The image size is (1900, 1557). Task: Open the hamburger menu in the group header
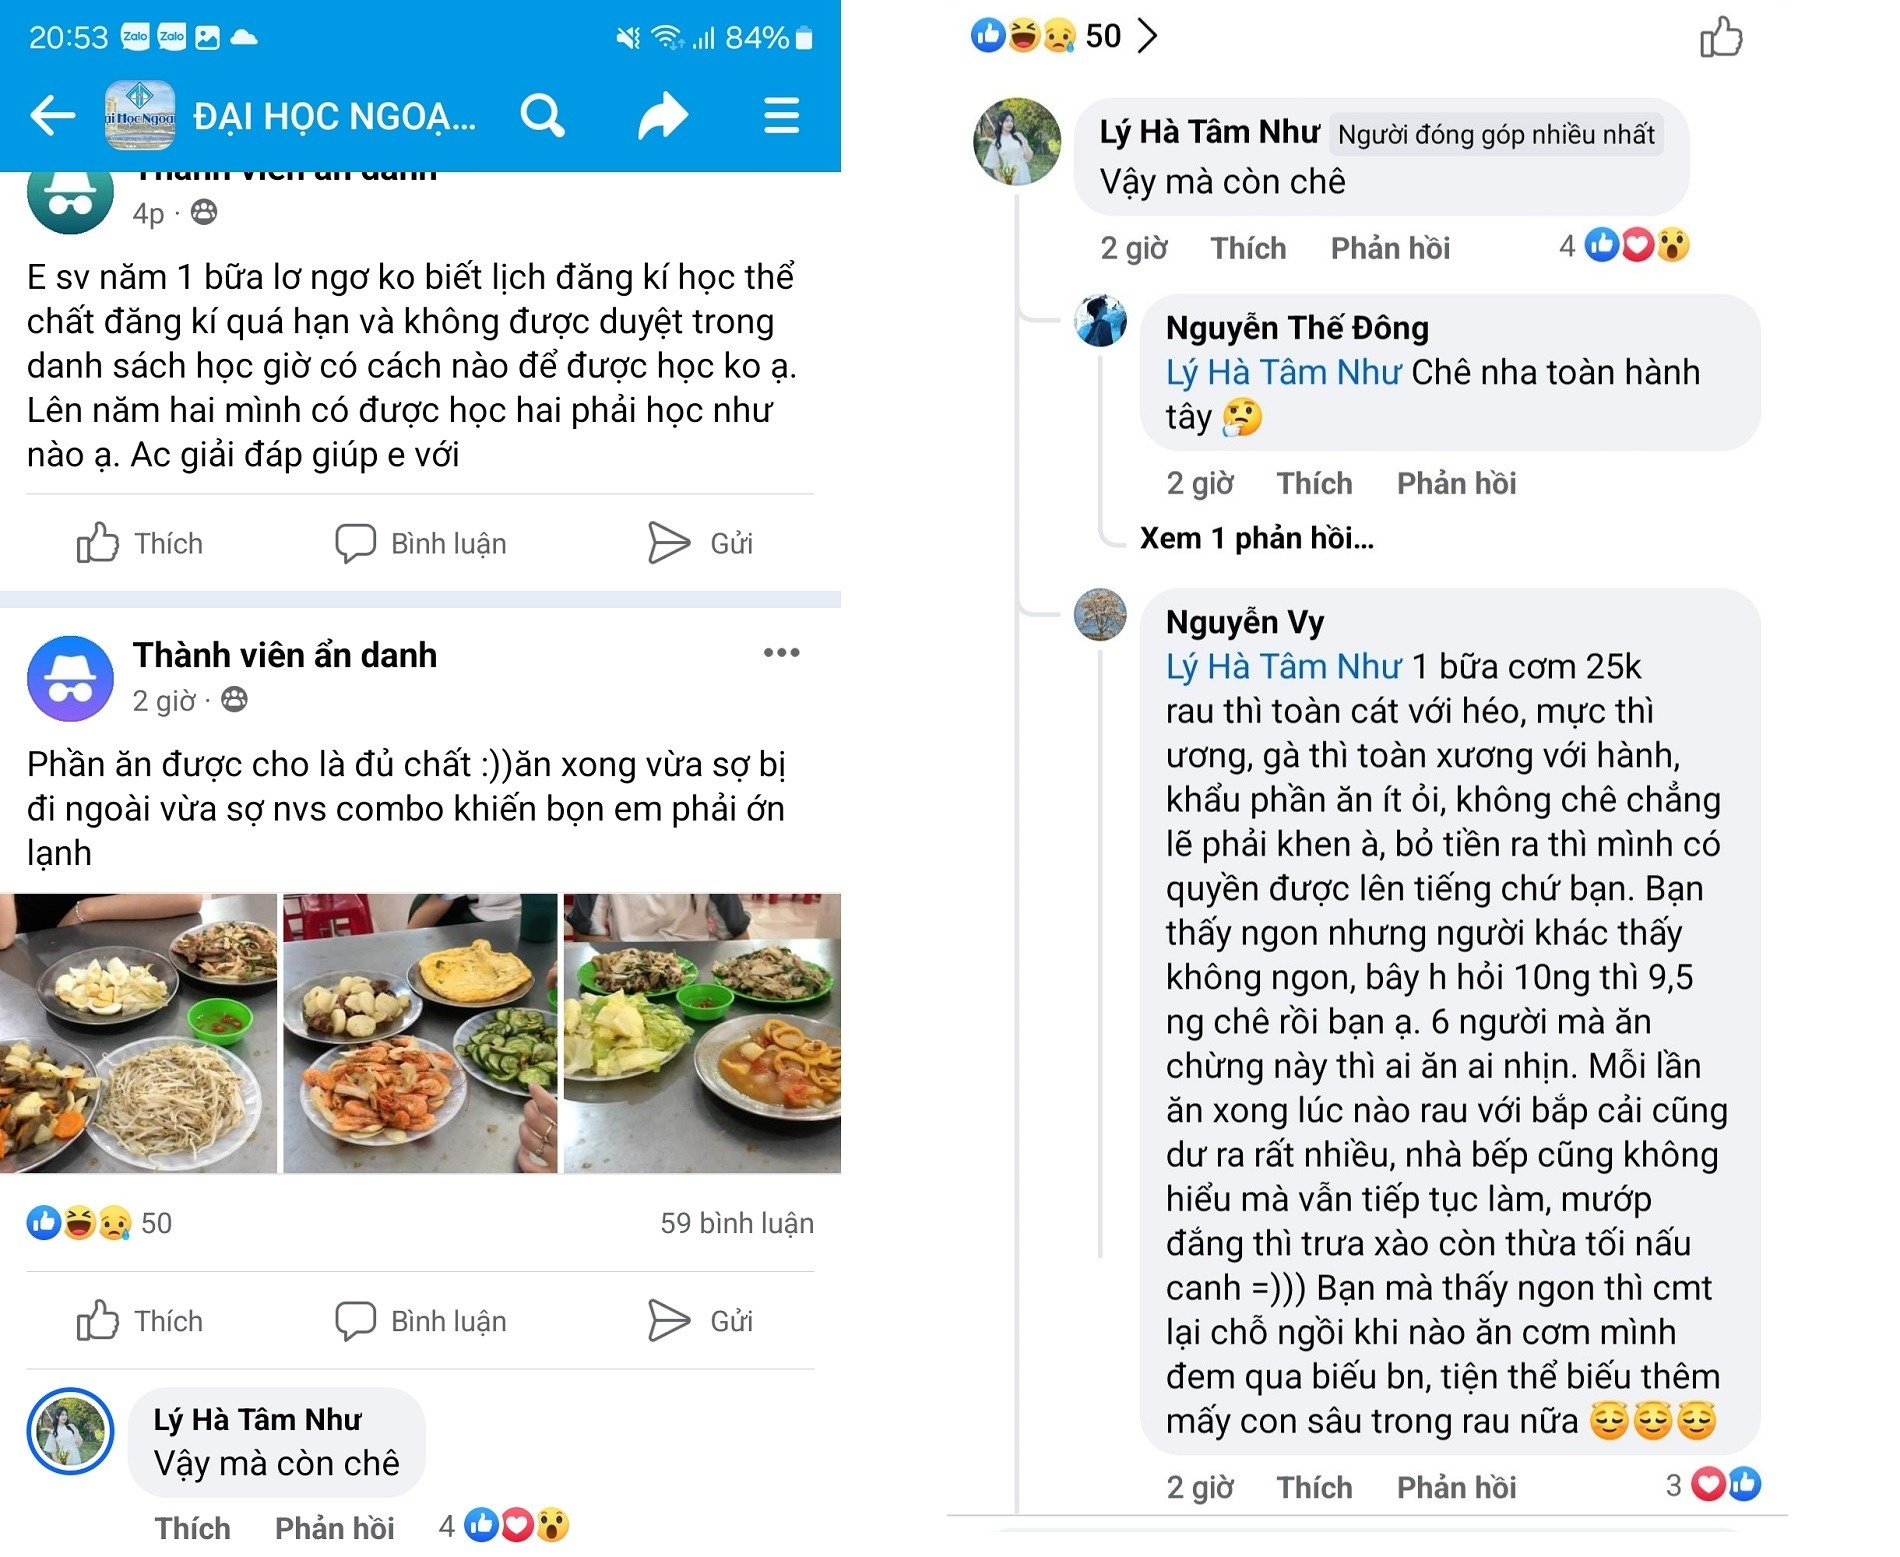[780, 115]
